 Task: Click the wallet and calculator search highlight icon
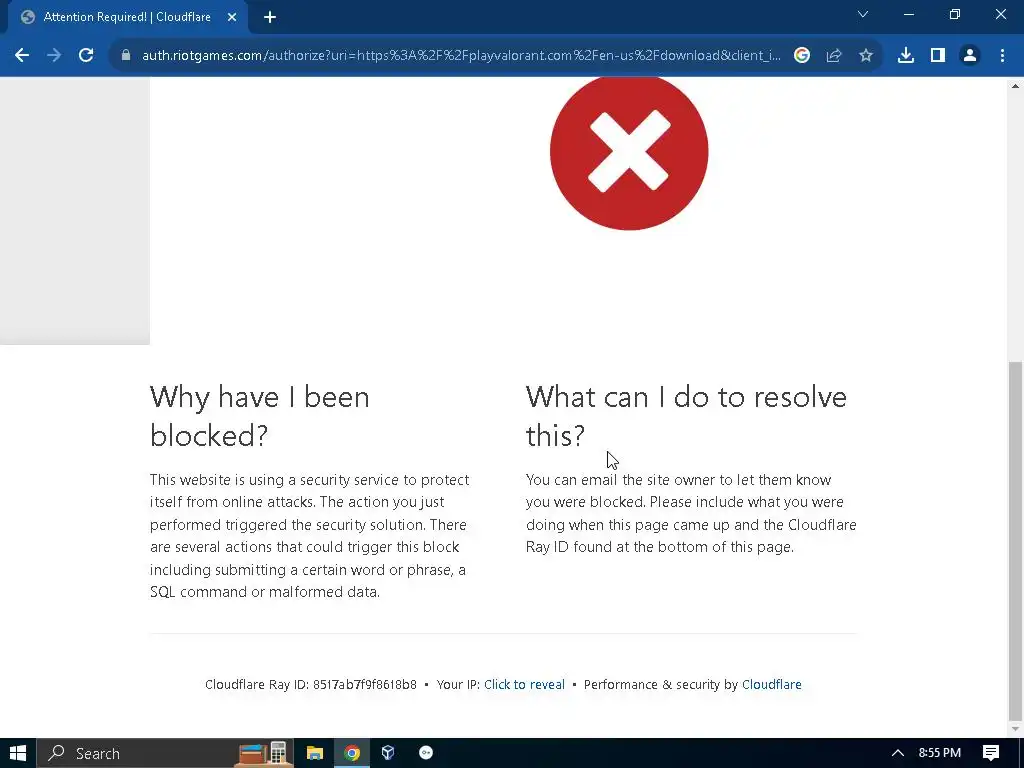tap(263, 753)
